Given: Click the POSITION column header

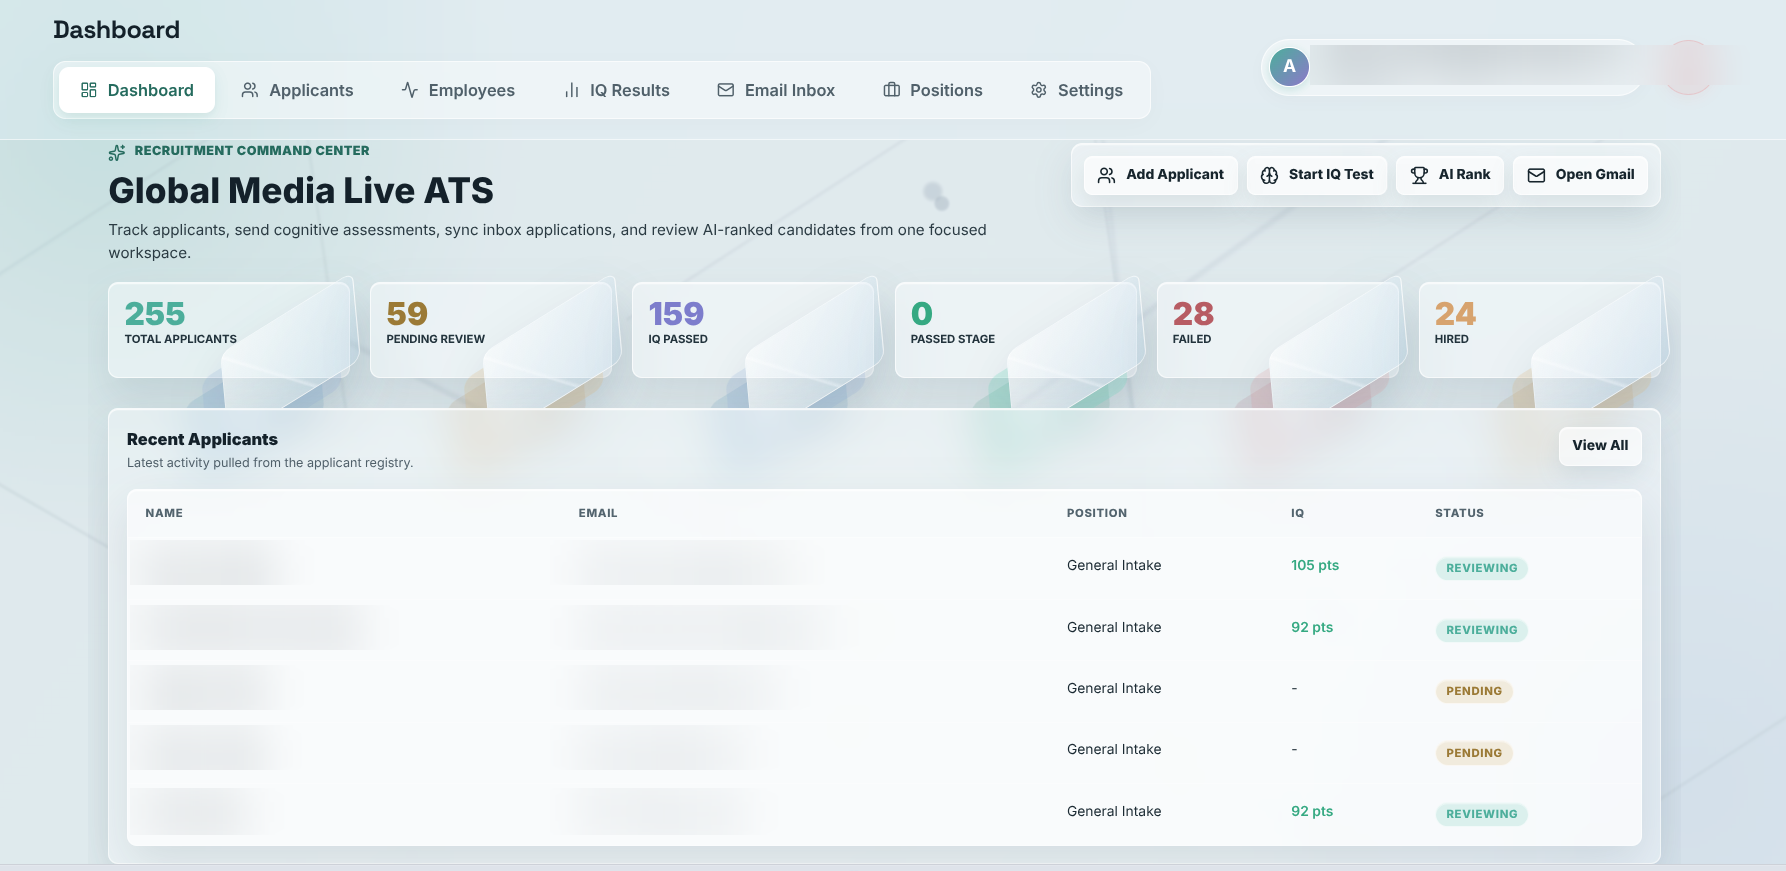Looking at the screenshot, I should [x=1097, y=513].
